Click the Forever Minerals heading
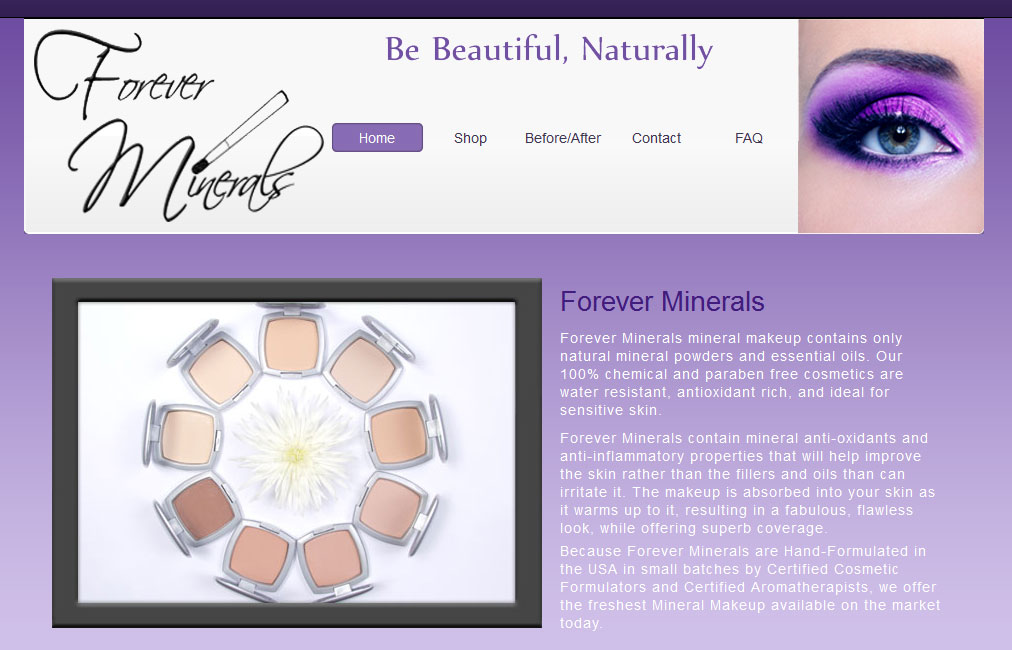The image size is (1012, 650). tap(662, 301)
